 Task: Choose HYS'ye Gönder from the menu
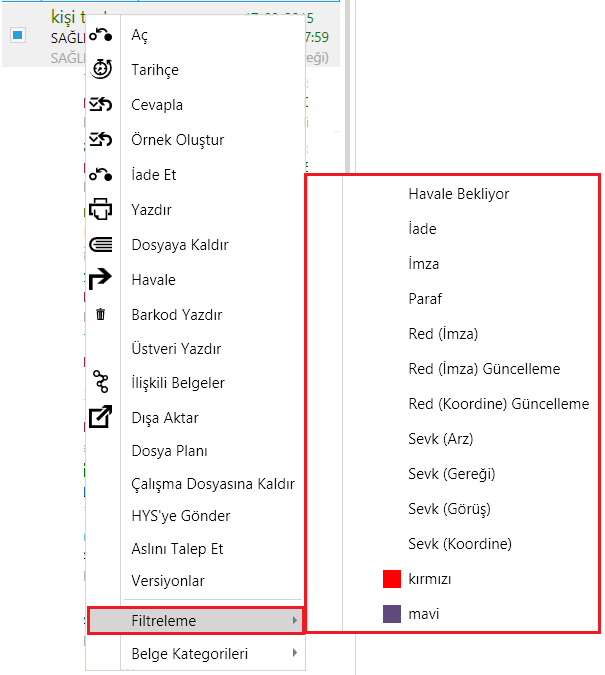click(181, 516)
